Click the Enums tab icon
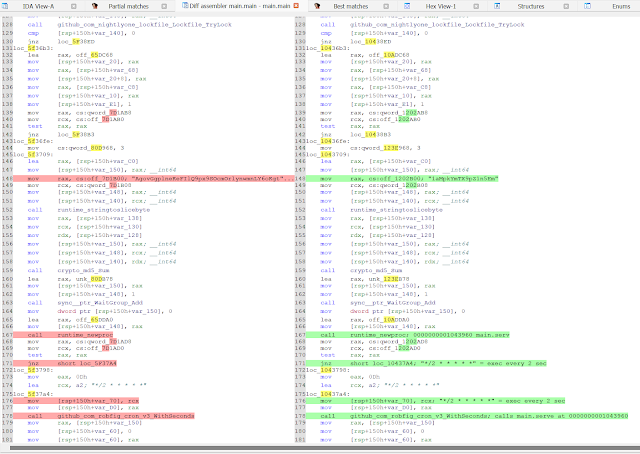Screen dimensions: 640x454 [587, 6]
